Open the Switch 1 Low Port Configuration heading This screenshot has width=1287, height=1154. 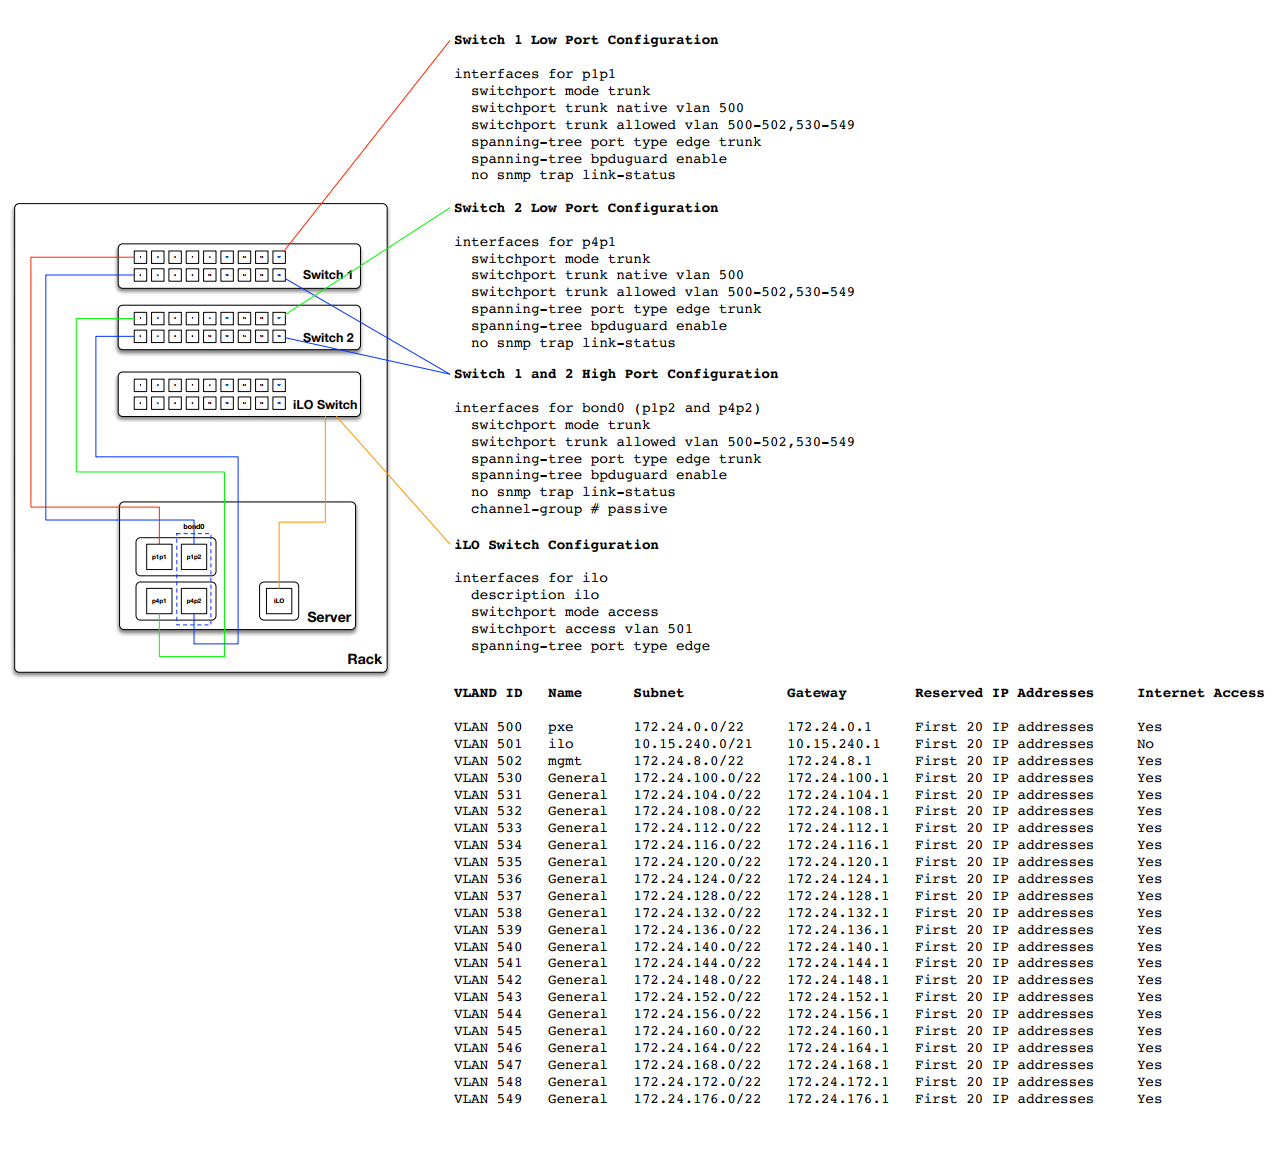coord(585,40)
